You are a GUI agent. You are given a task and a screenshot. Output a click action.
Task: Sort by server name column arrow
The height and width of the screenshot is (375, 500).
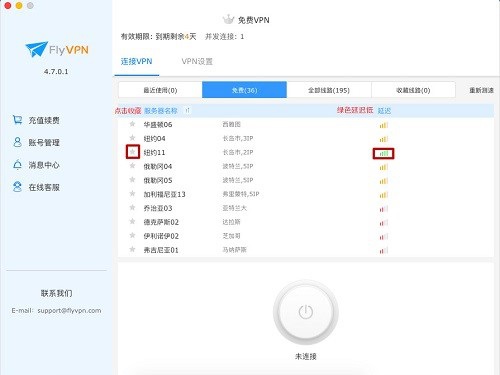[187, 110]
